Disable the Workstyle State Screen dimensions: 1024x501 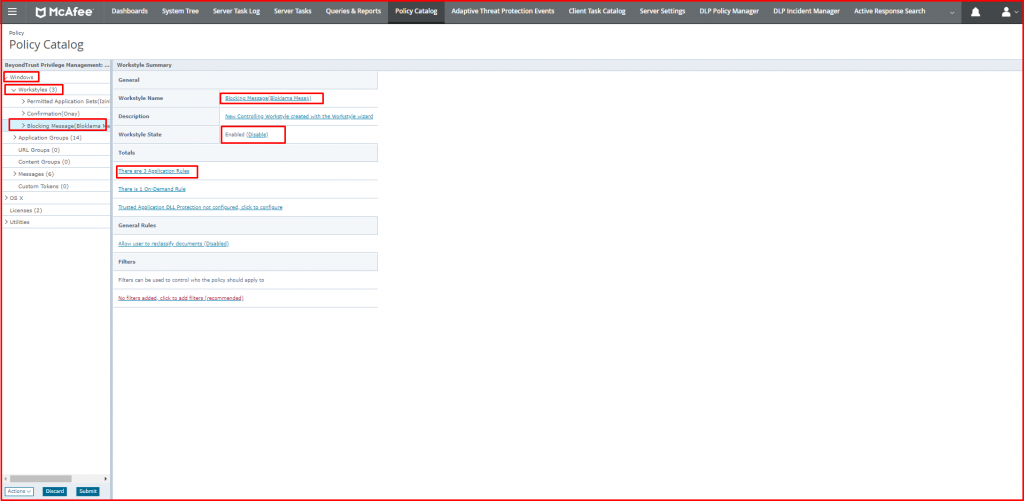click(257, 134)
